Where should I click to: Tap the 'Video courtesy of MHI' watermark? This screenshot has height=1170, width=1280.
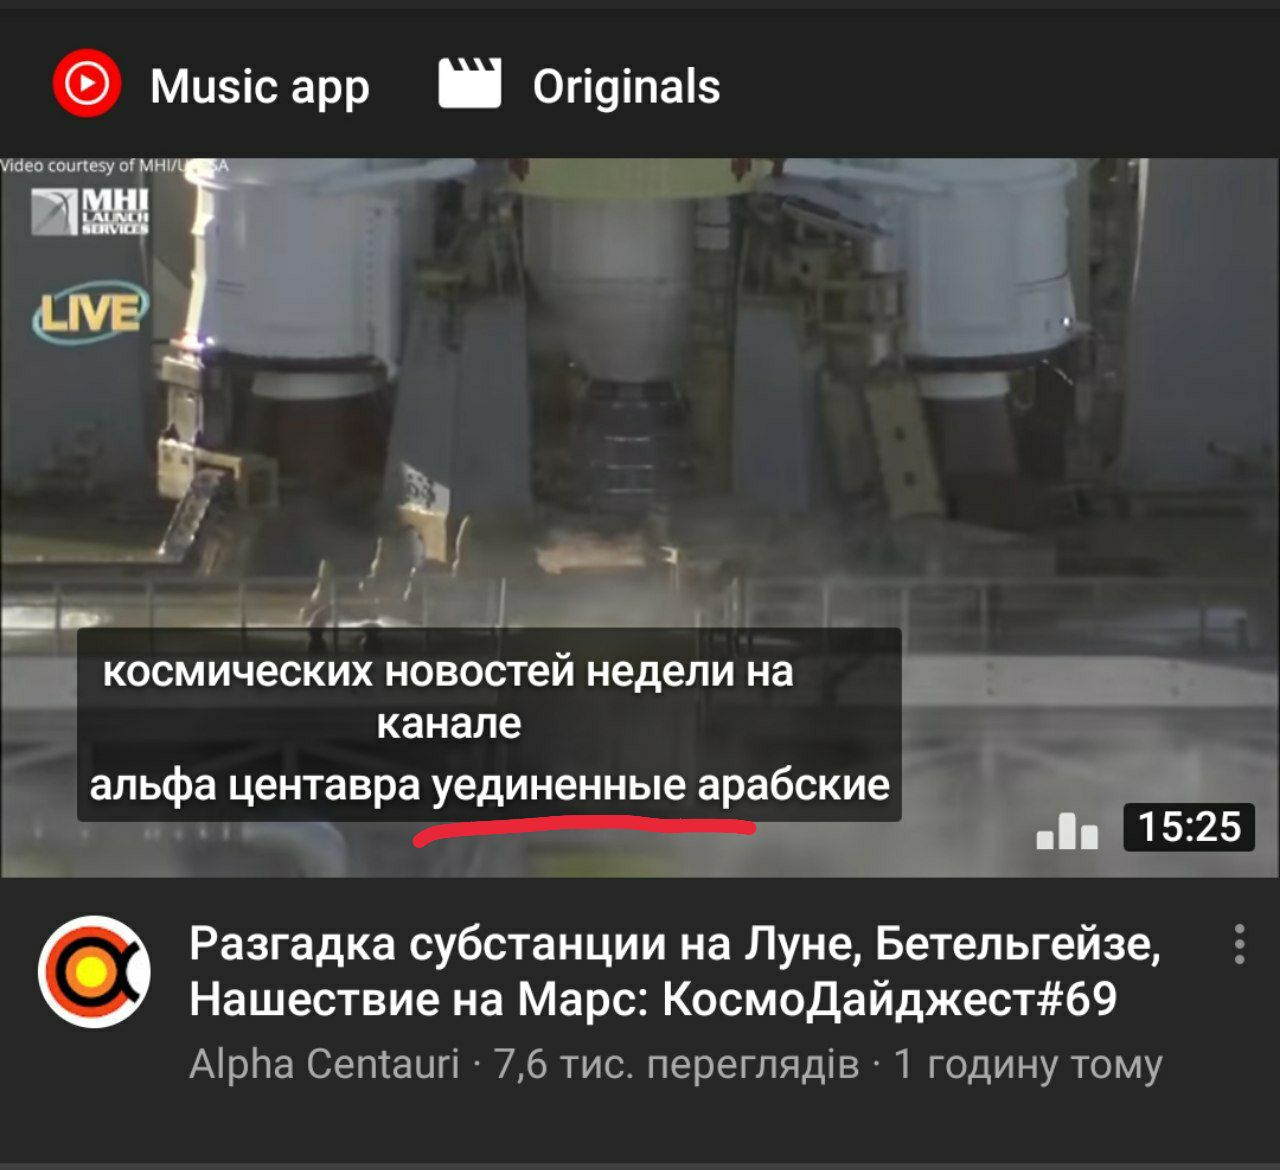tap(114, 166)
